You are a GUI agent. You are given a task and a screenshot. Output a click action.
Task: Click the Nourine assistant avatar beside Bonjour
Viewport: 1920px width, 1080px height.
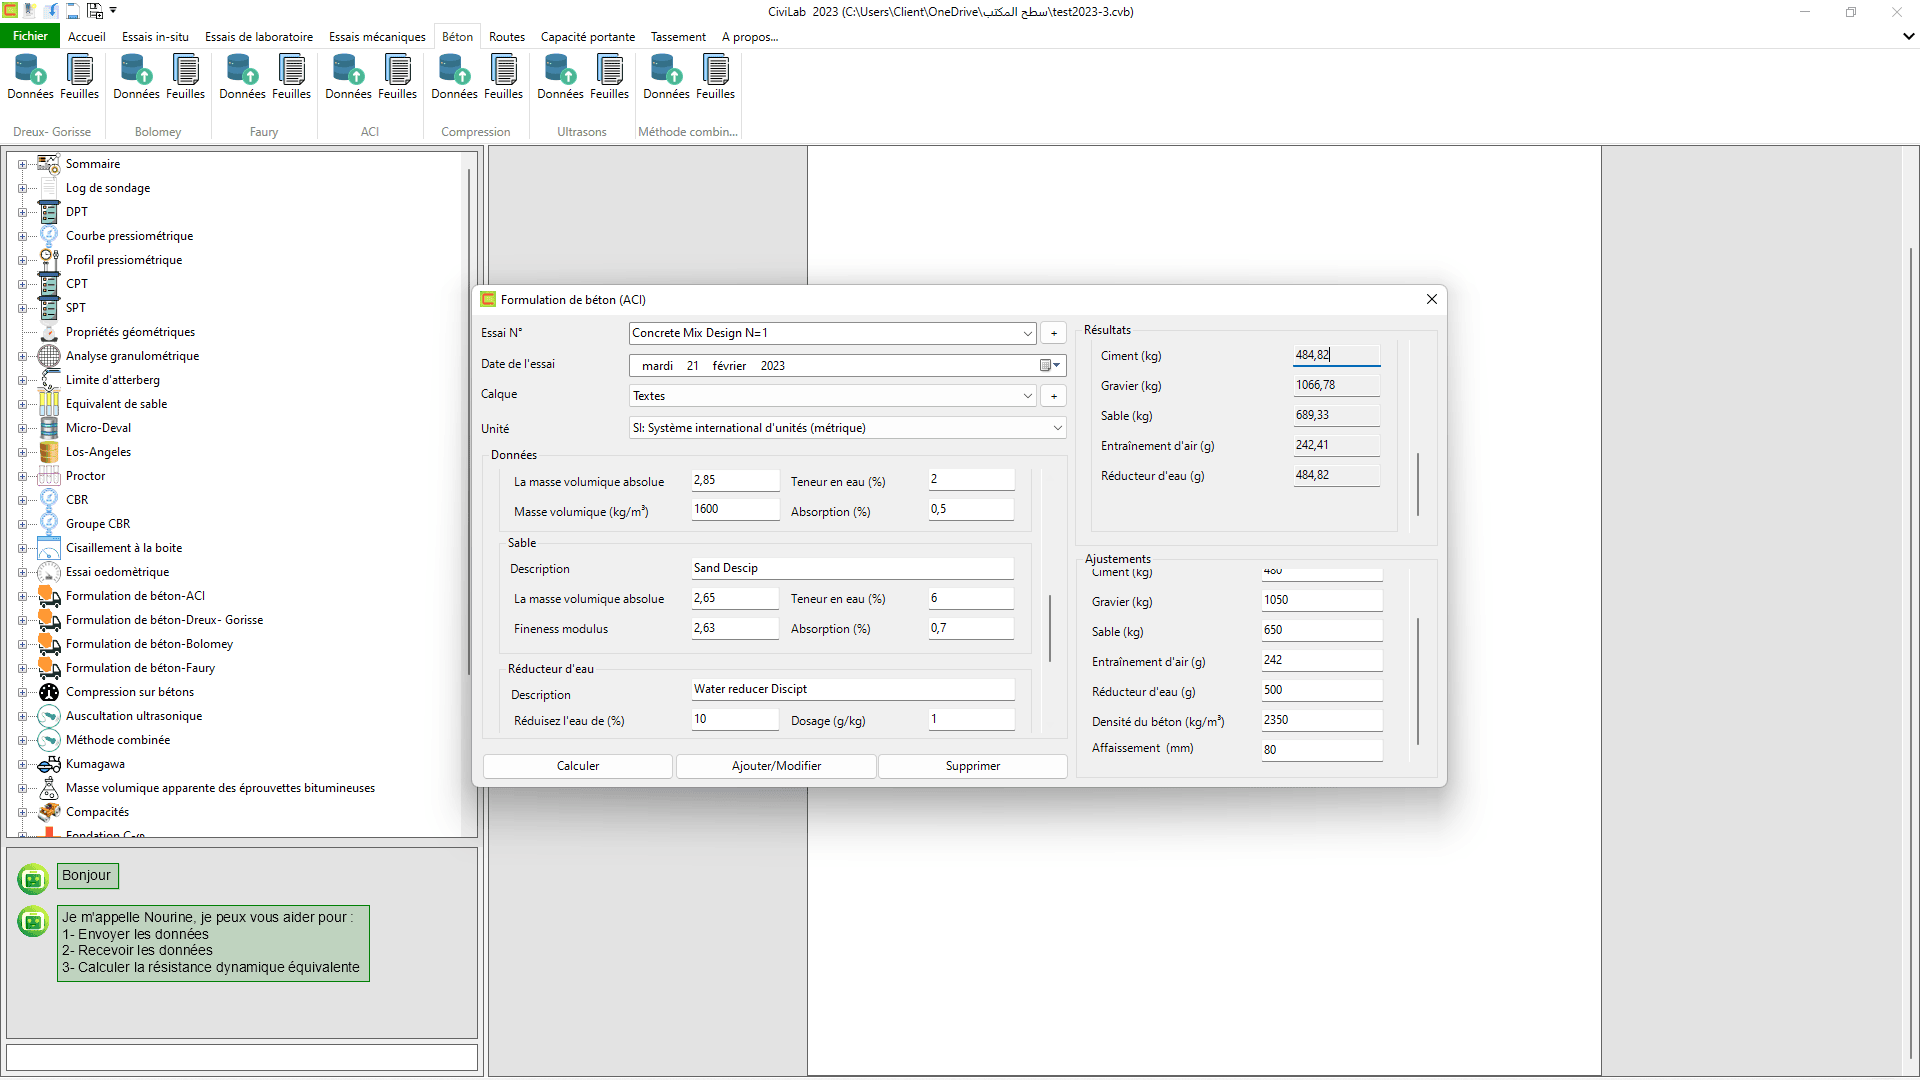[x=33, y=879]
